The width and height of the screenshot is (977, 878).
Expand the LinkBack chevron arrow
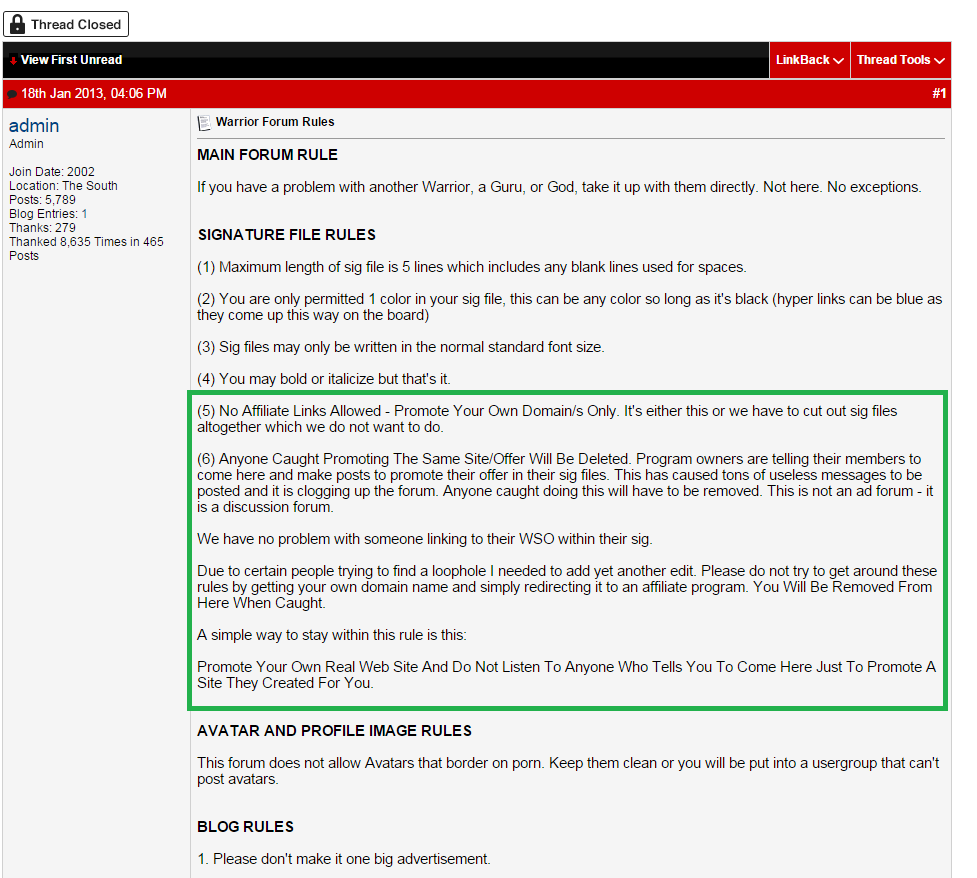point(839,60)
